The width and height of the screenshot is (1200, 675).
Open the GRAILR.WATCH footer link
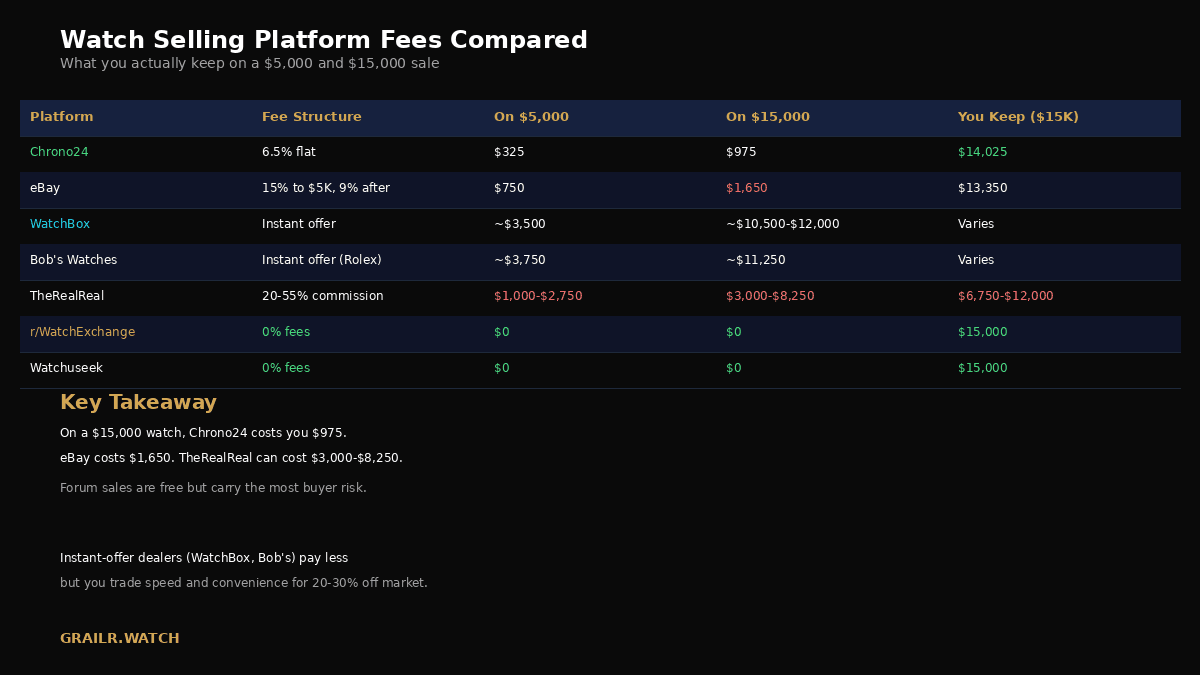click(x=120, y=639)
